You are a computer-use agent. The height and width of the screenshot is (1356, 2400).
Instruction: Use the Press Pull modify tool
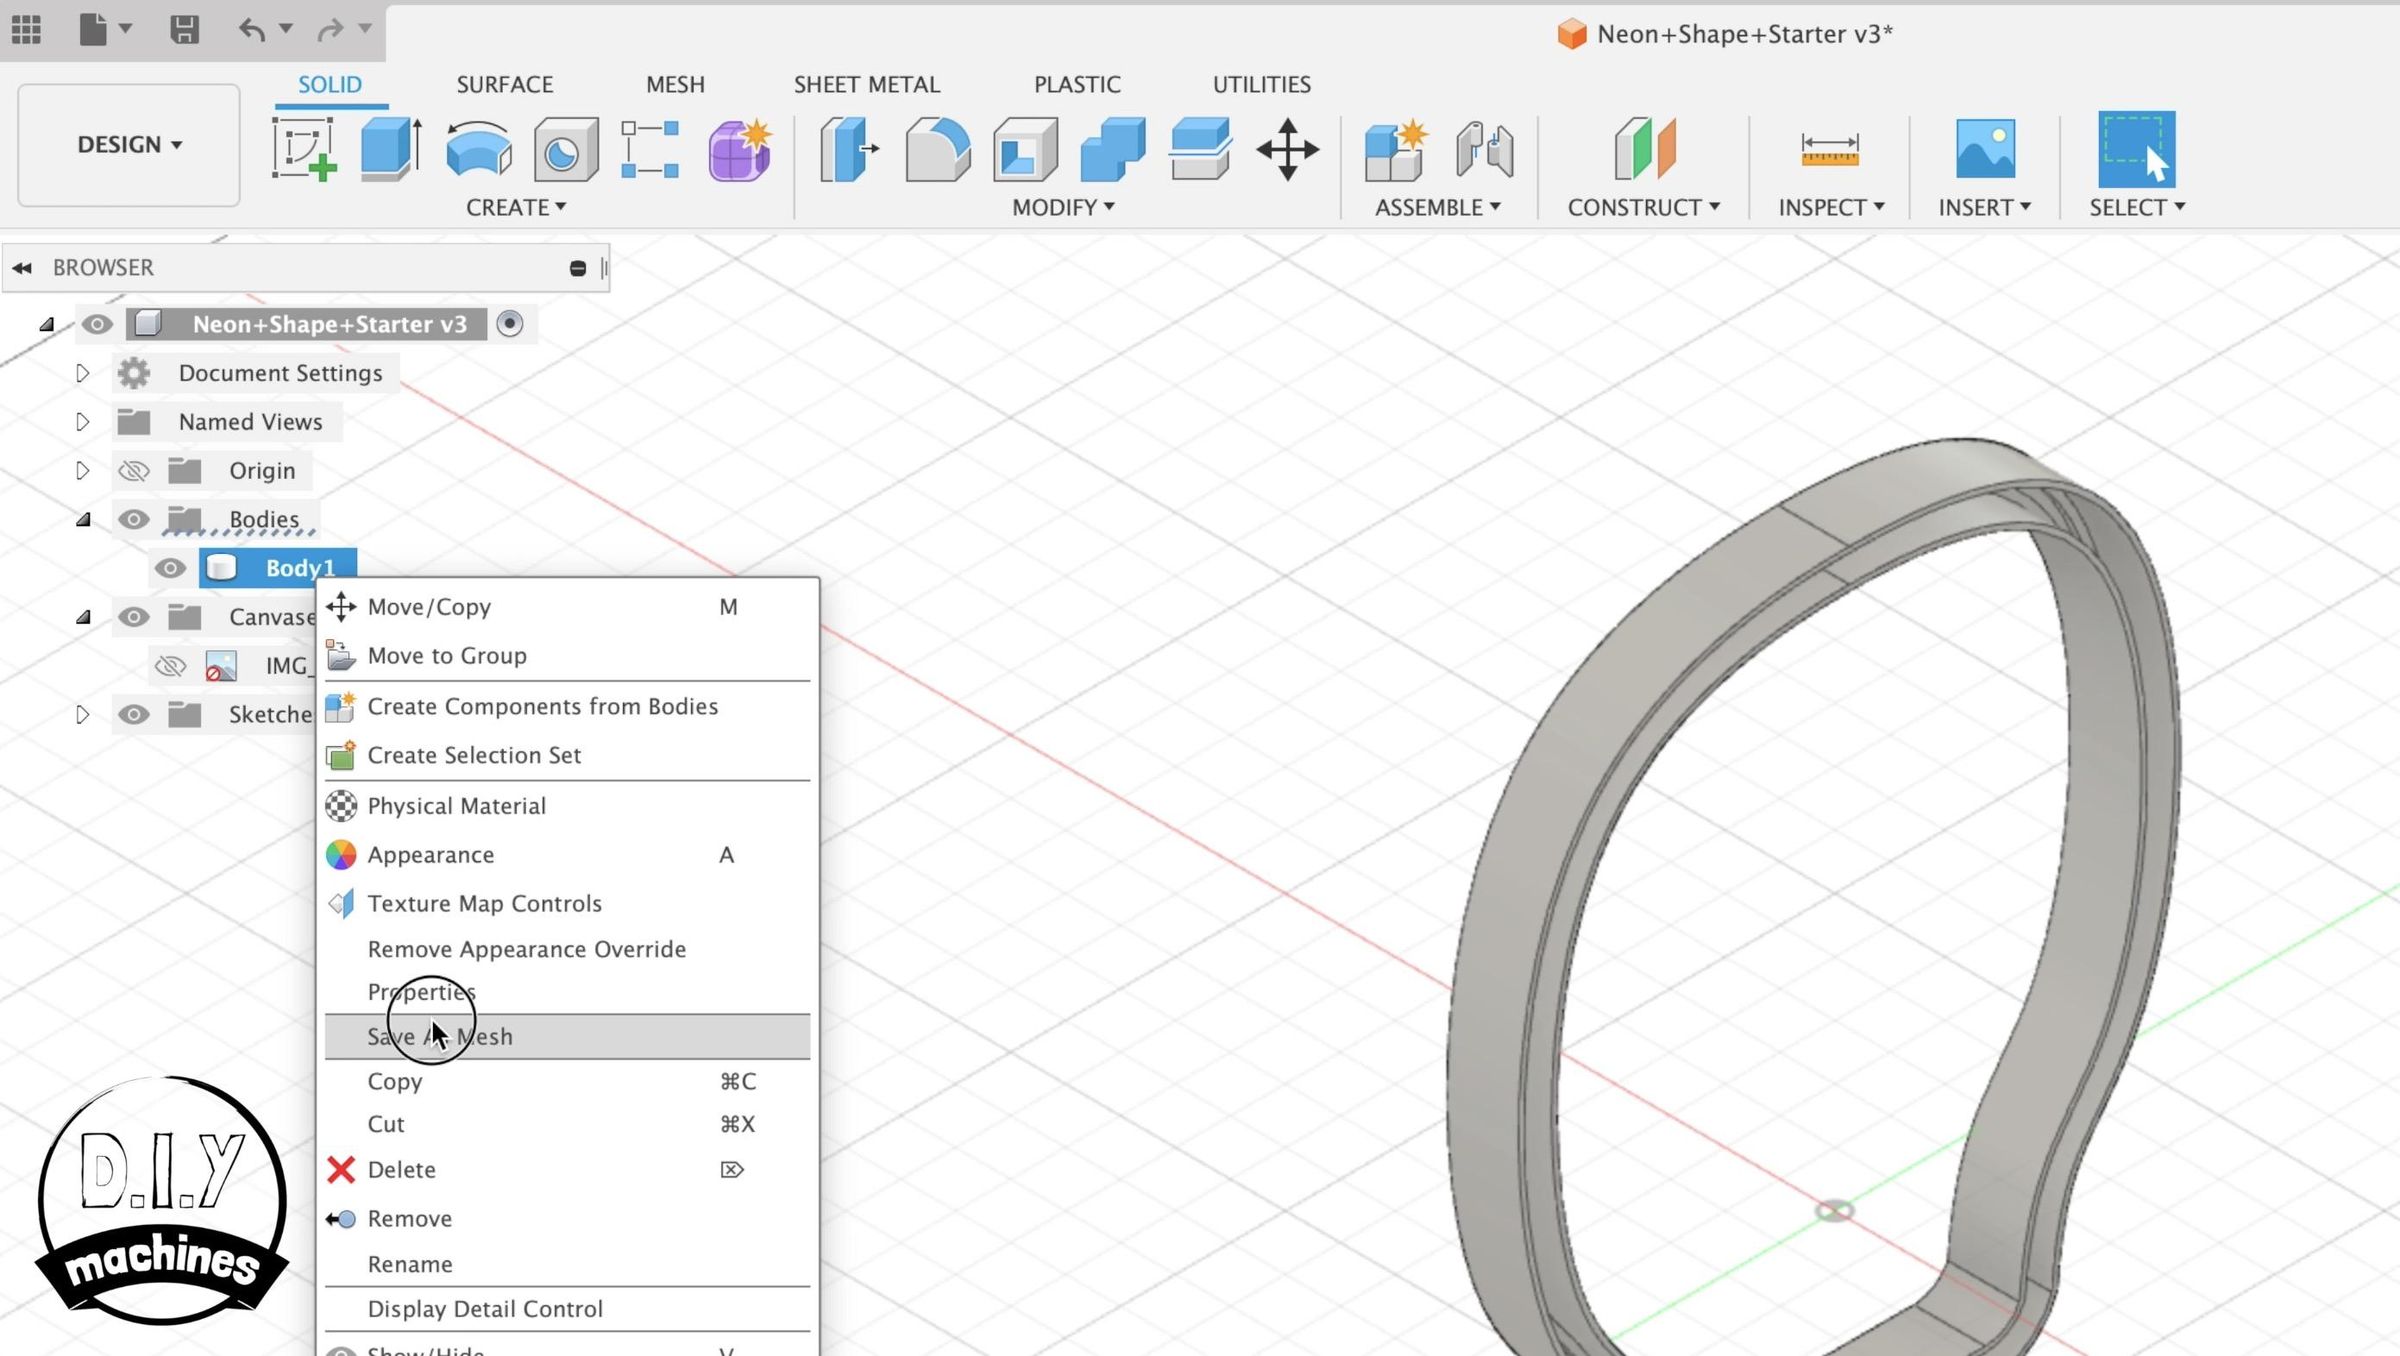pos(848,150)
